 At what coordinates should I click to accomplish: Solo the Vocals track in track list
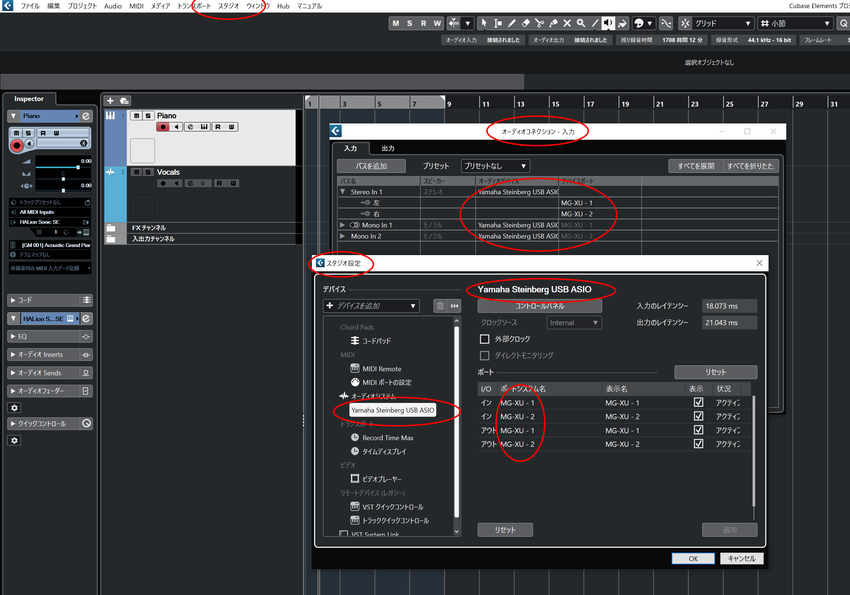coord(147,172)
